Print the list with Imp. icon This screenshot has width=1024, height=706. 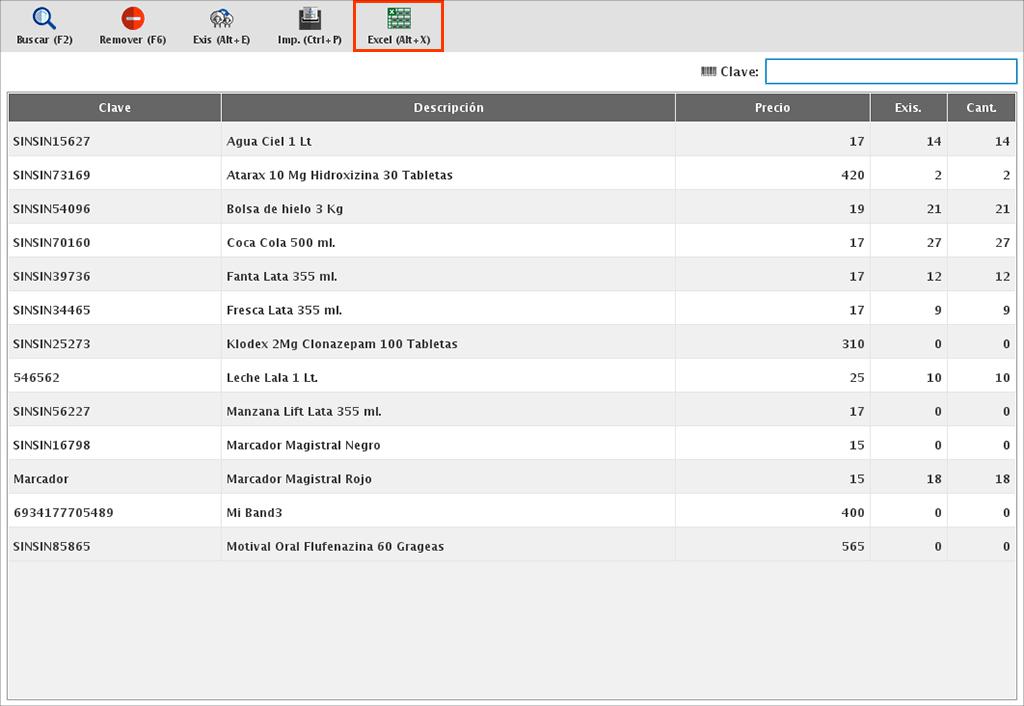point(310,19)
